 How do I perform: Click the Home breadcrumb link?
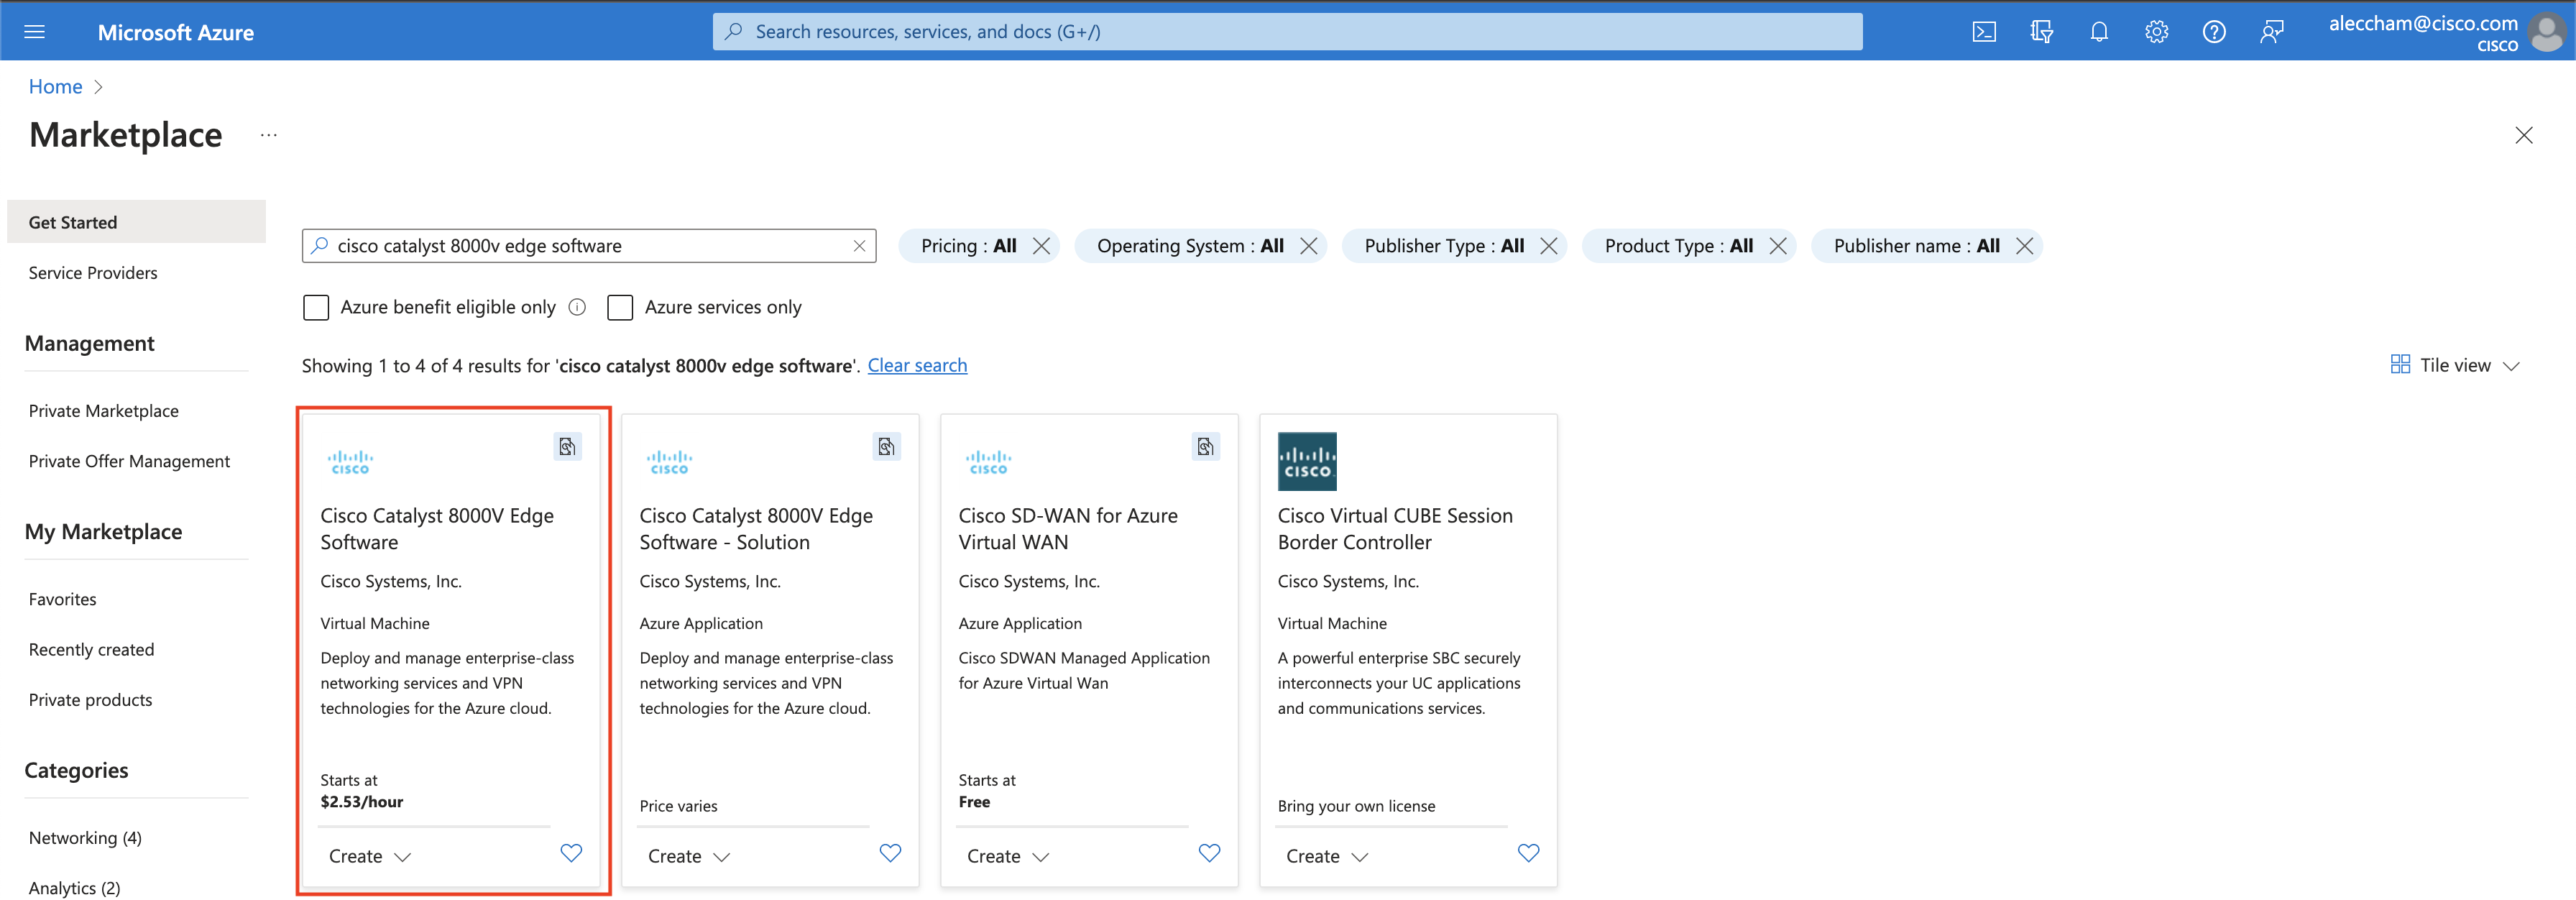(55, 87)
